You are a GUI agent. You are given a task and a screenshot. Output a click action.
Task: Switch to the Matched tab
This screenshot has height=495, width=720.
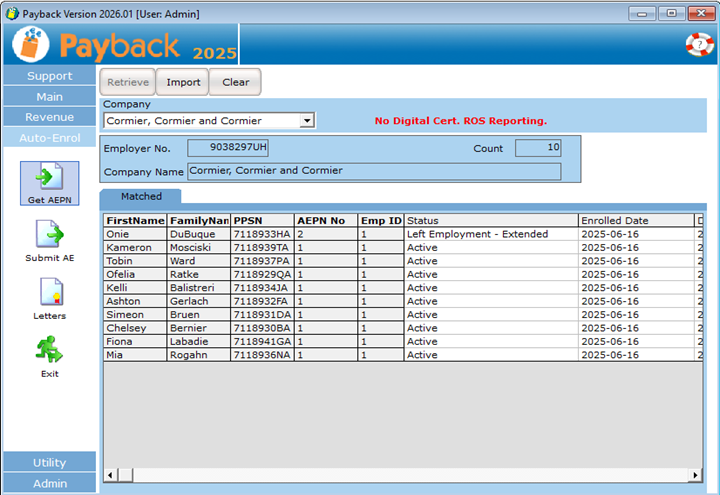(x=141, y=197)
